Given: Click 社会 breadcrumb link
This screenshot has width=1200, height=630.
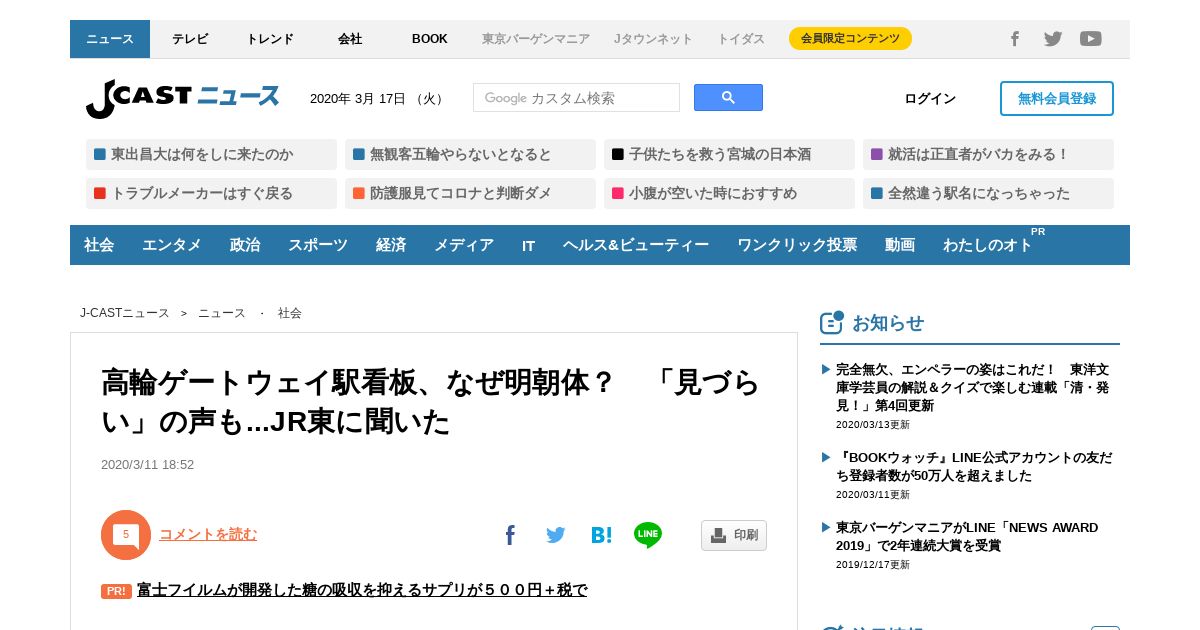Looking at the screenshot, I should click(x=290, y=313).
